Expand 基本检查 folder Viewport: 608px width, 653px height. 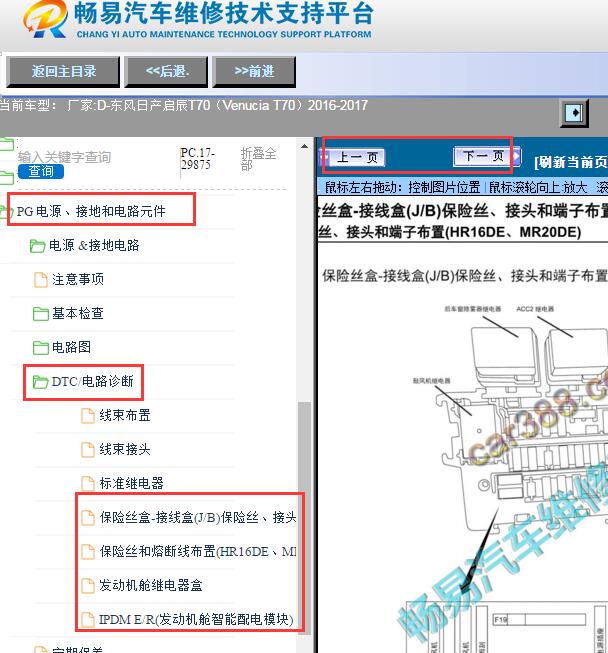tap(78, 313)
